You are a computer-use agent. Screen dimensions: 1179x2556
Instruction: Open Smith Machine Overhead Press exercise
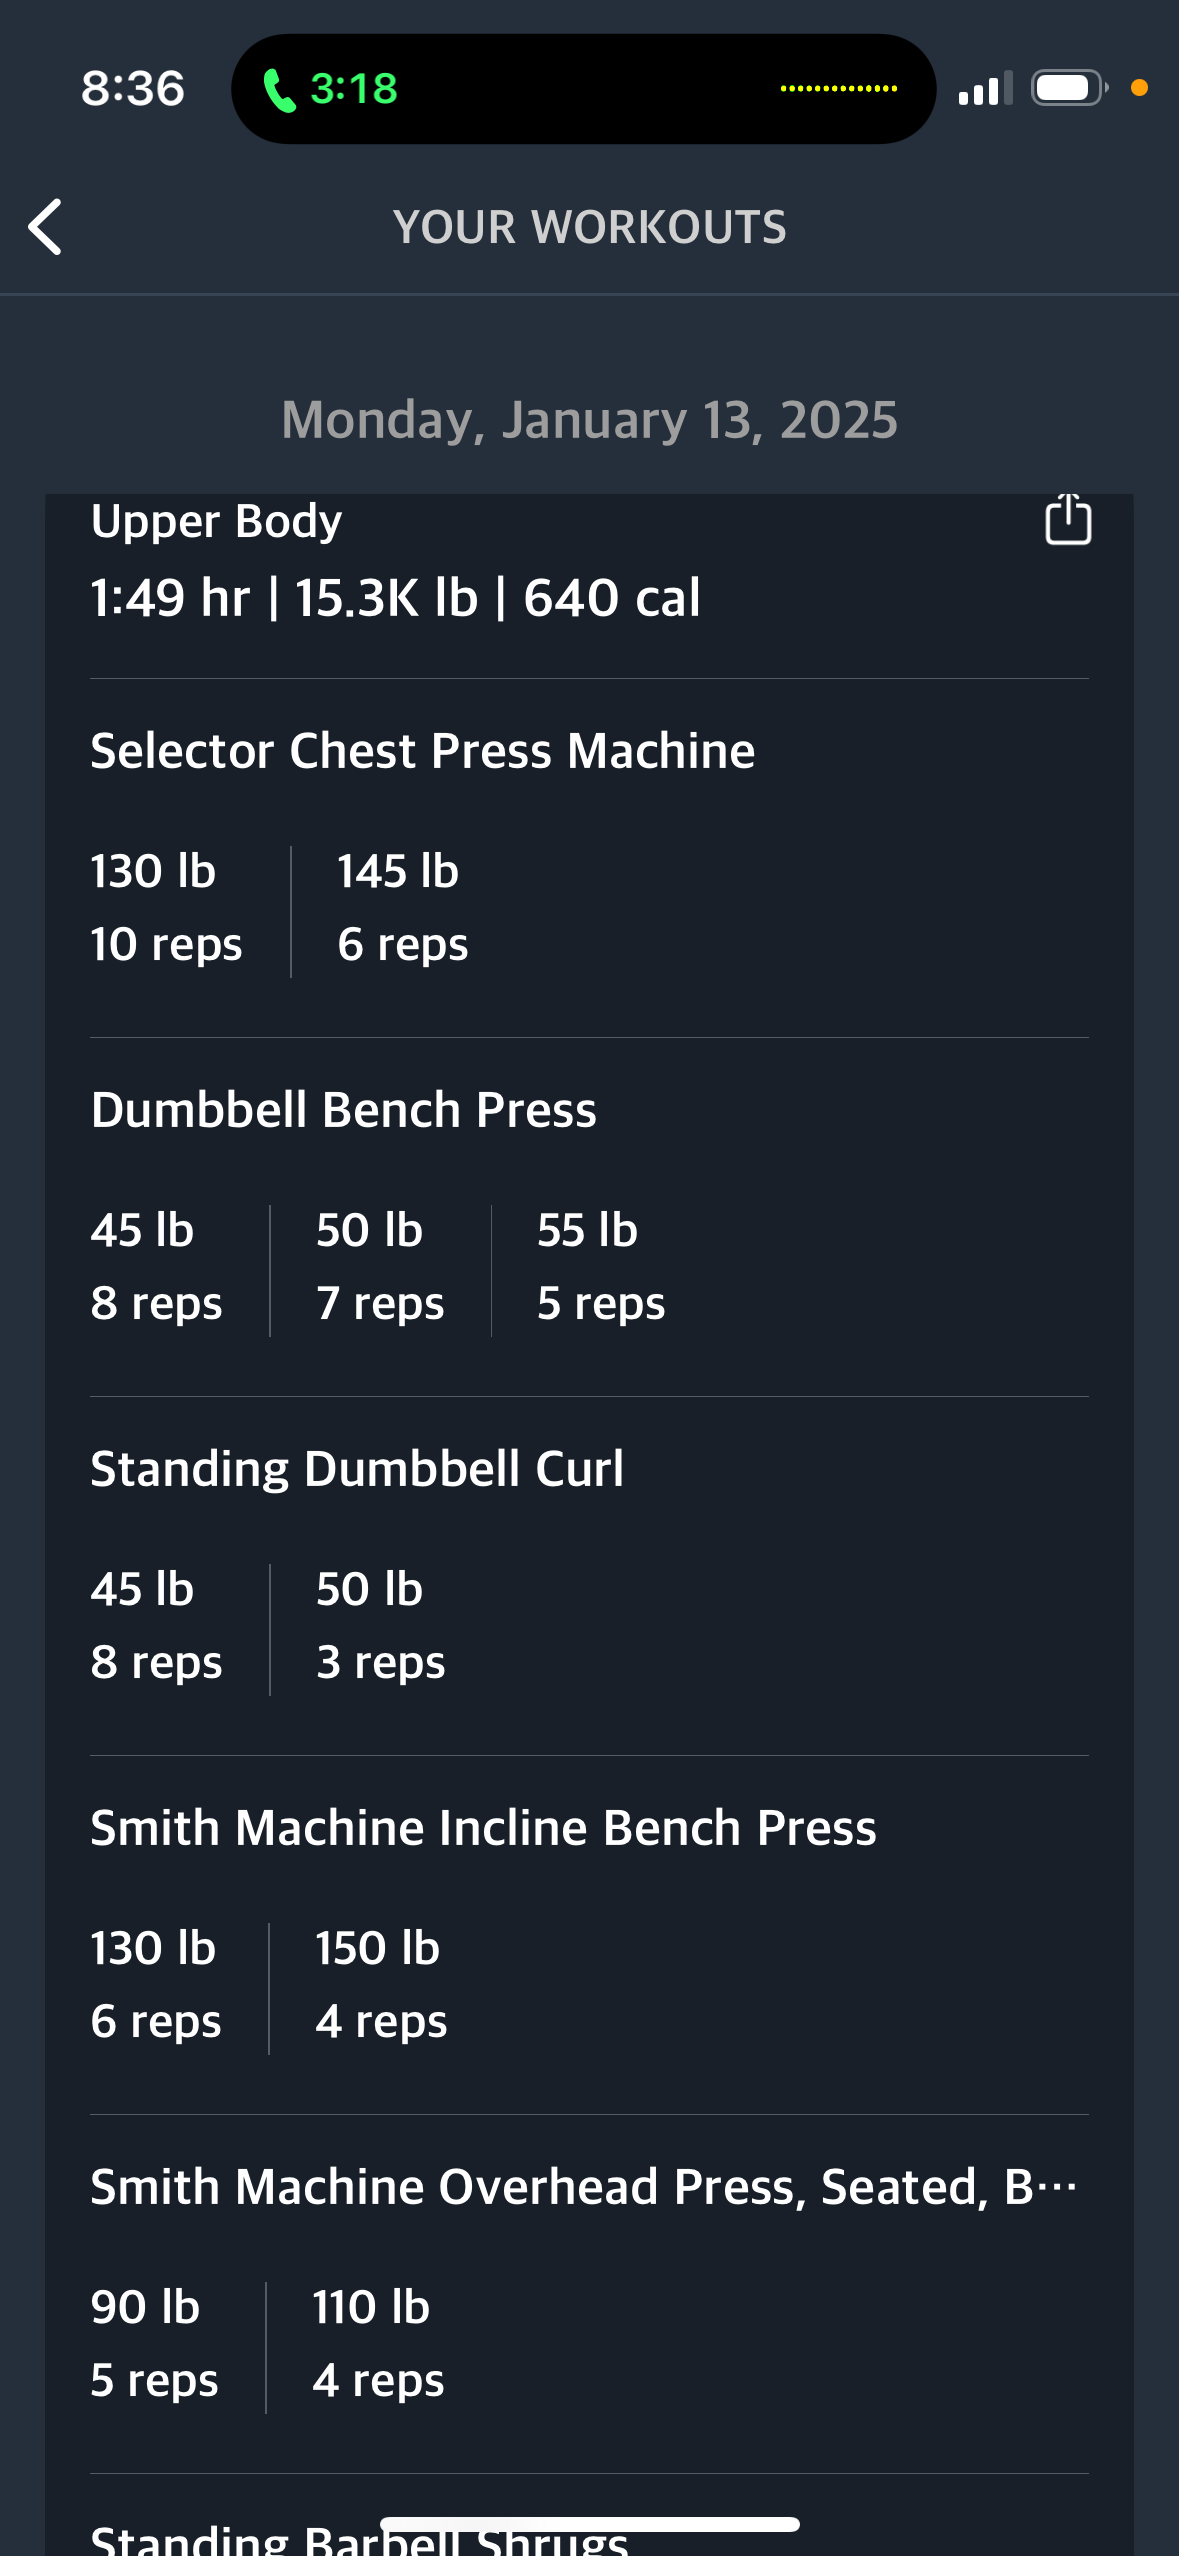[583, 2187]
